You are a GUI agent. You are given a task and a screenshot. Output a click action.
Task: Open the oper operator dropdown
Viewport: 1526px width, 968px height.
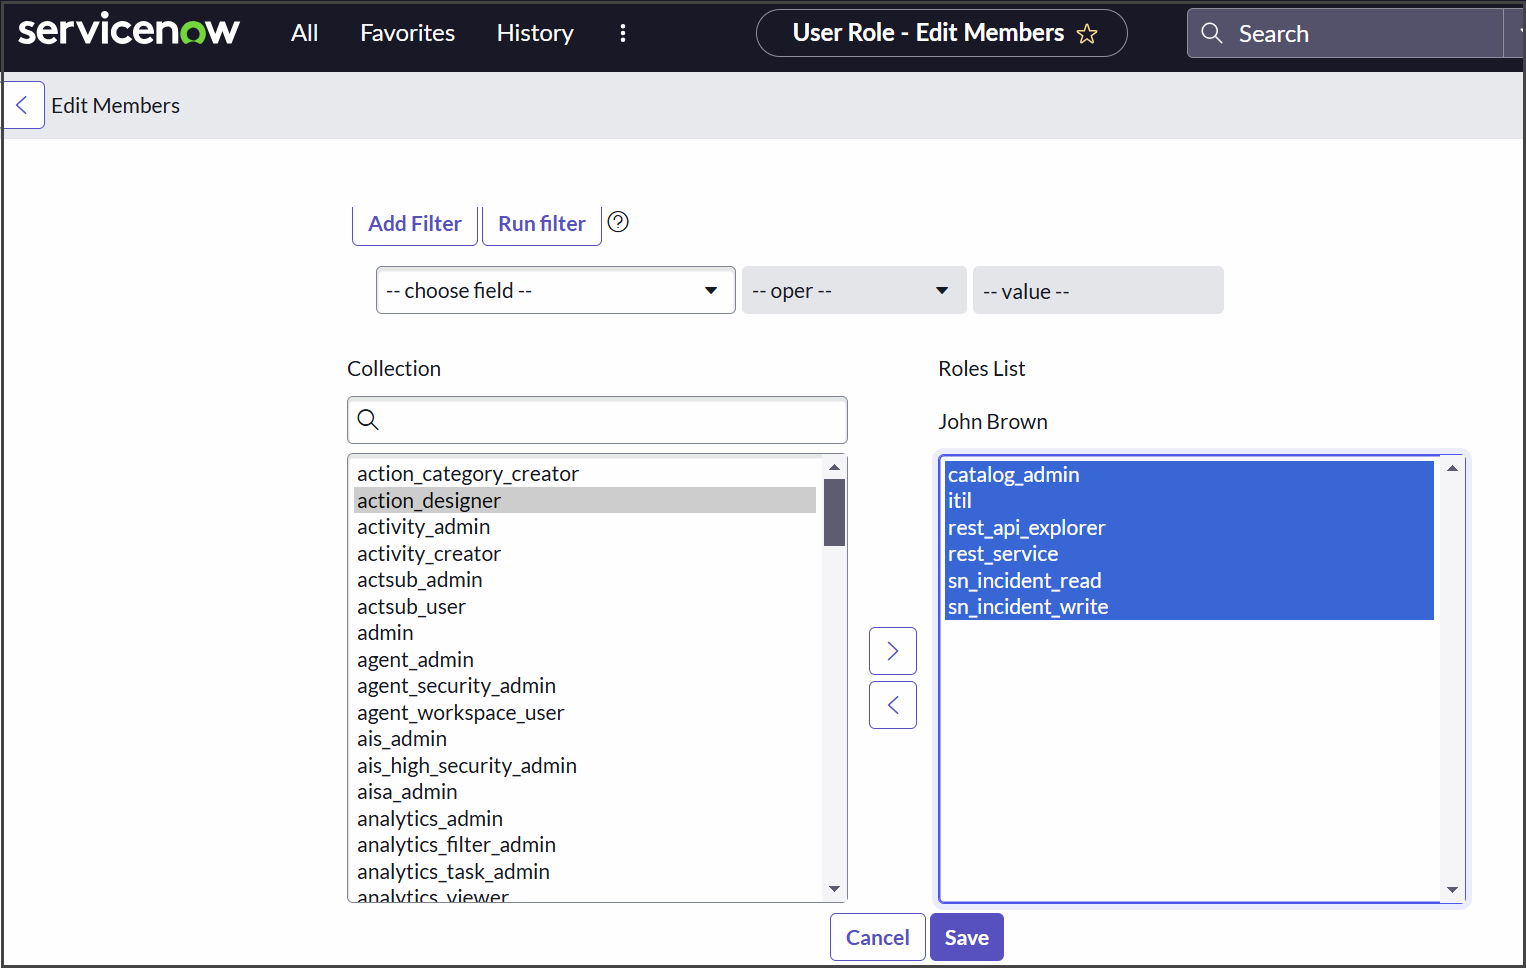[x=853, y=291]
